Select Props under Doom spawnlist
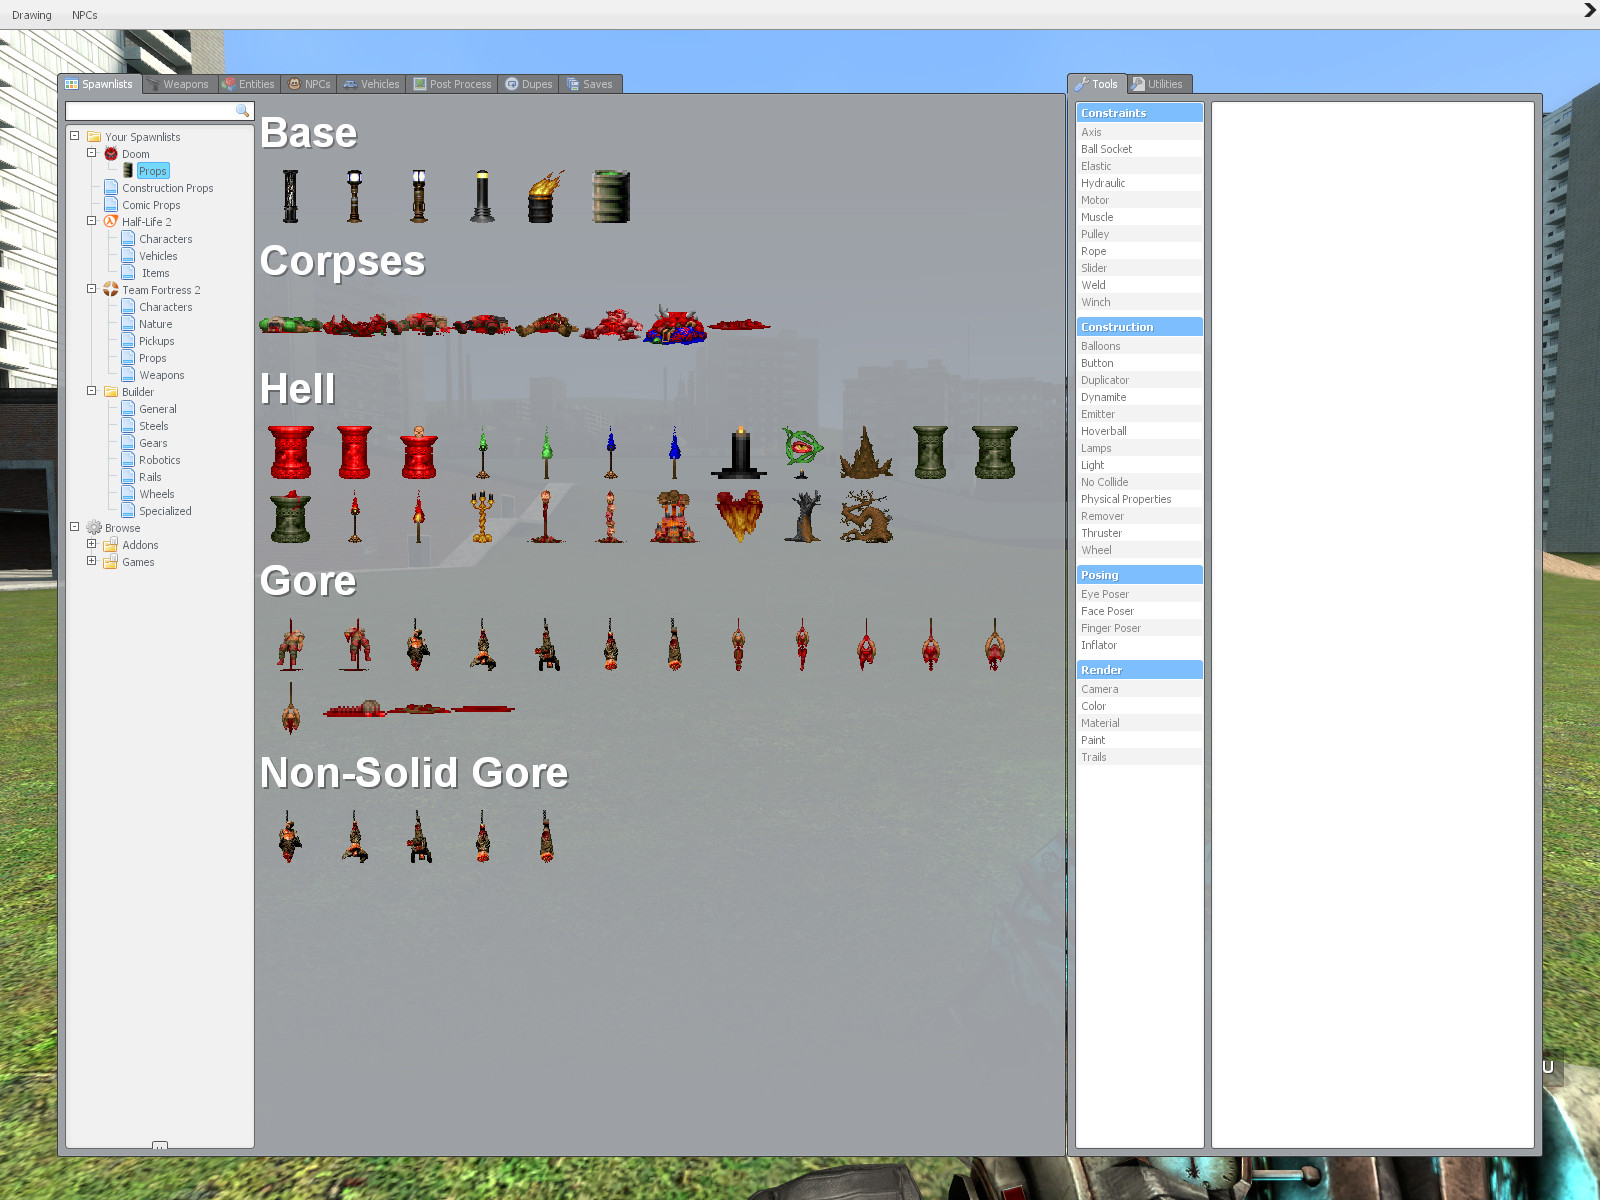 [x=153, y=171]
